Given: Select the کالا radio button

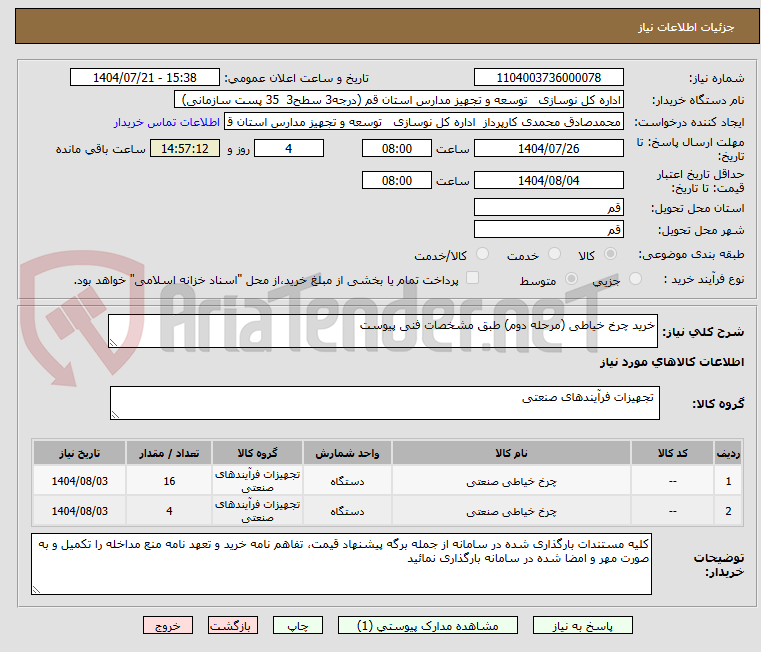Looking at the screenshot, I should click(x=611, y=253).
